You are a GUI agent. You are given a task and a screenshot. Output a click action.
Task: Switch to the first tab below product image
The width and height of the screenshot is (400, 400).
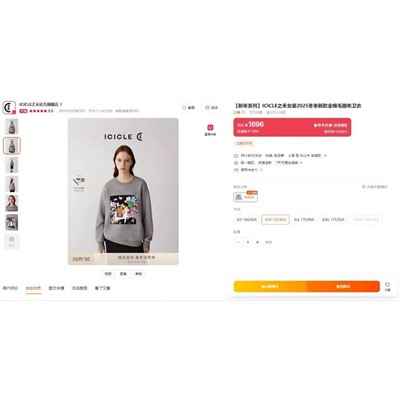10,288
